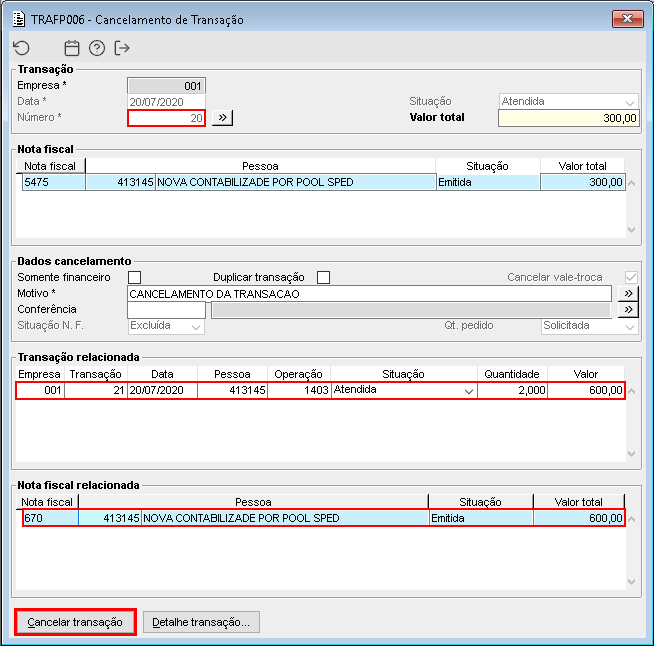This screenshot has height=646, width=654.
Task: Click the refresh/undo toolbar icon
Action: (x=22, y=48)
